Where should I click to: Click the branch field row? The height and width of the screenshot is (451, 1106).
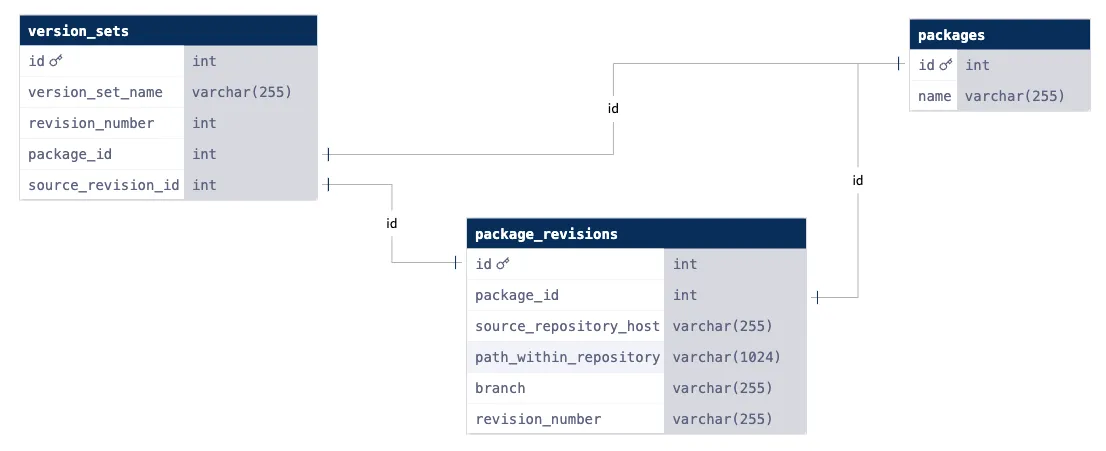[x=500, y=388]
